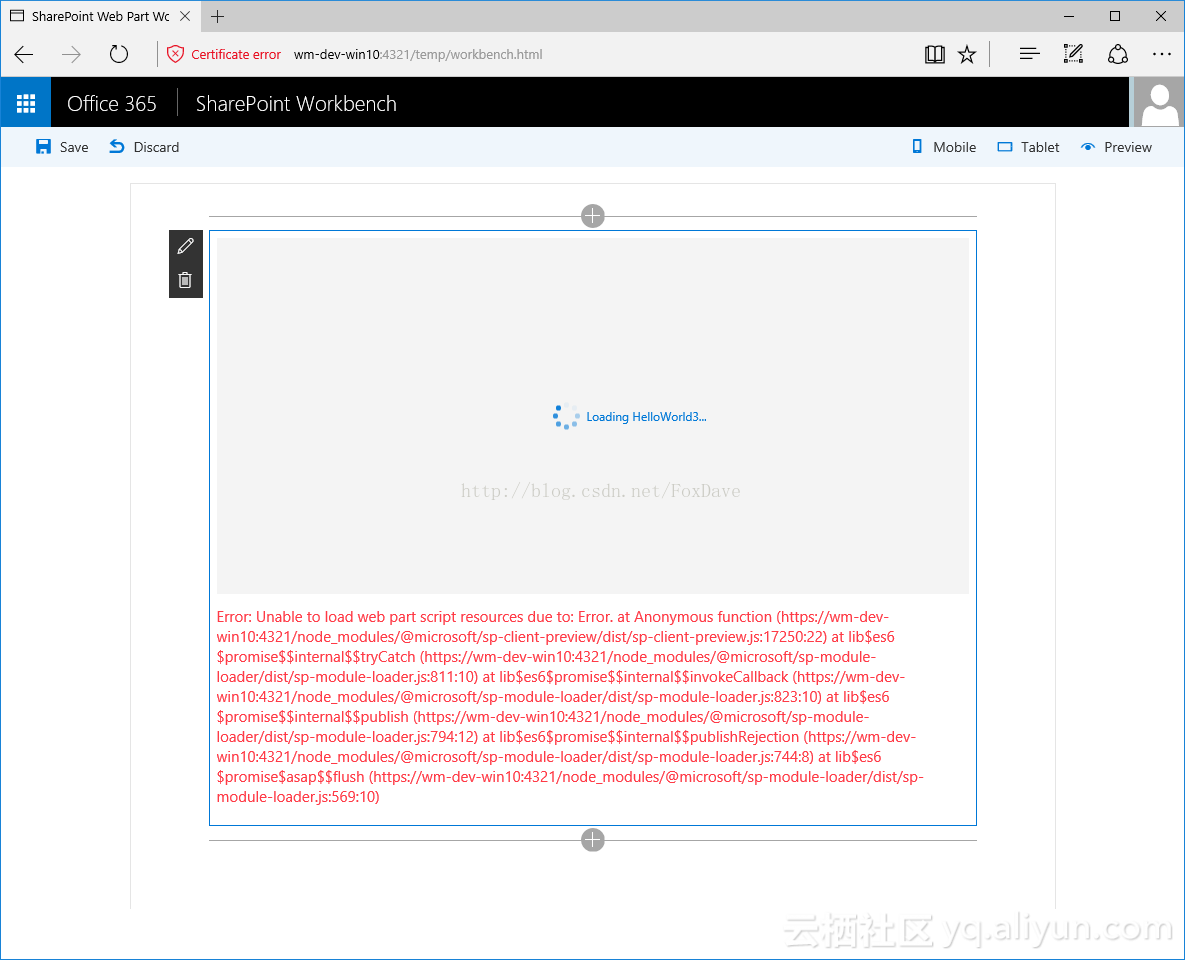Switch to Mobile preview

[x=944, y=147]
